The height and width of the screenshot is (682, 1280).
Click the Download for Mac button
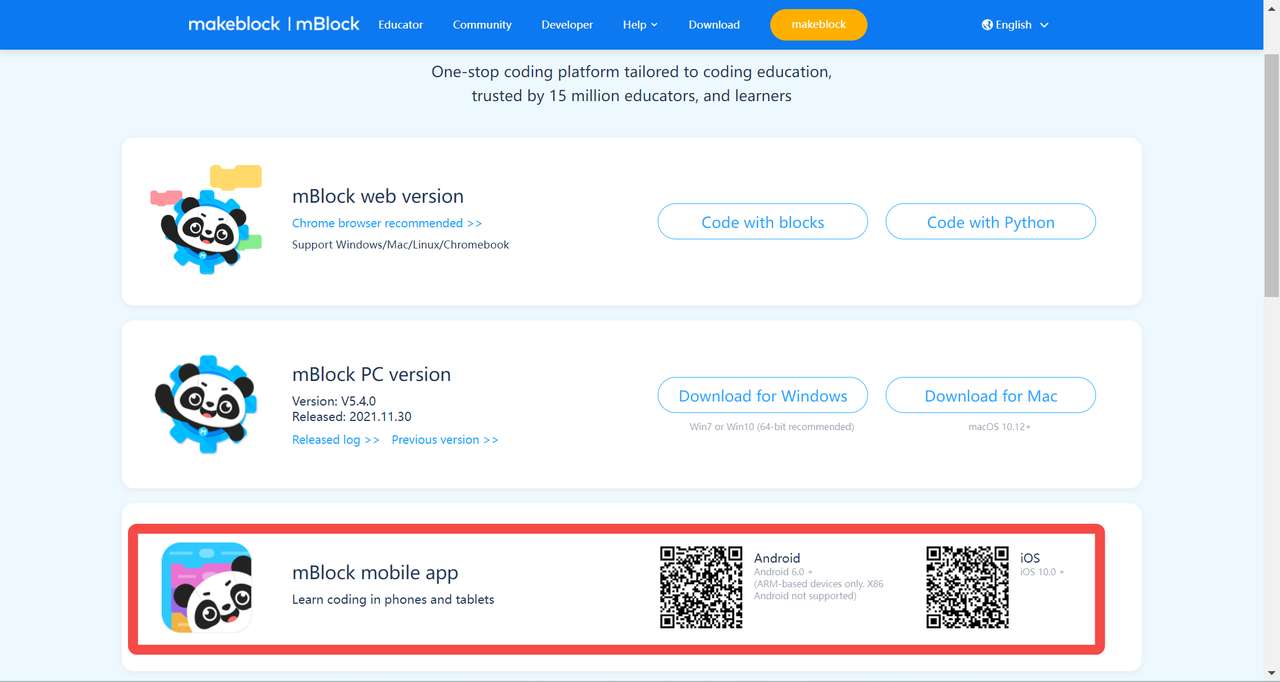pyautogui.click(x=991, y=395)
